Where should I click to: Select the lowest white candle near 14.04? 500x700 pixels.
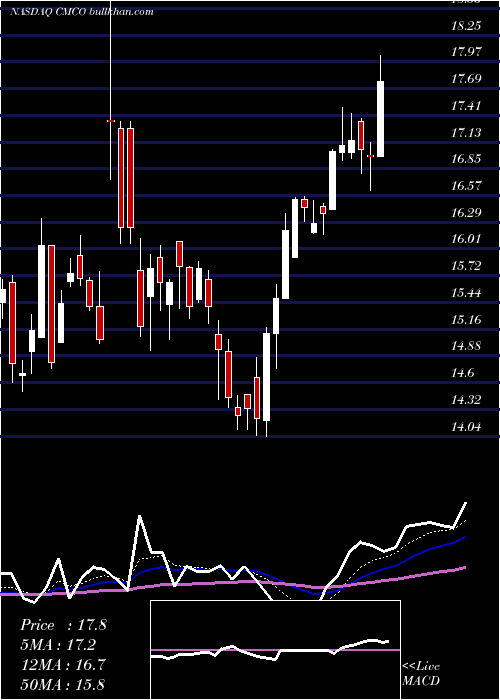point(267,376)
